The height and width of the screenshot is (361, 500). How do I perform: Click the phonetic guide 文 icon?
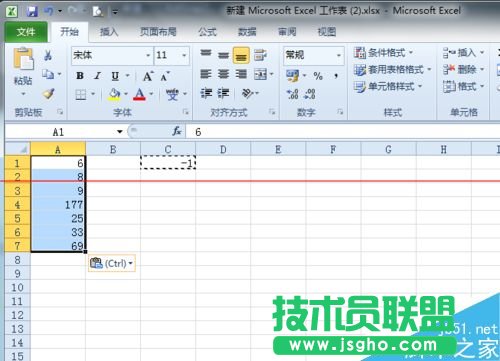[x=172, y=95]
